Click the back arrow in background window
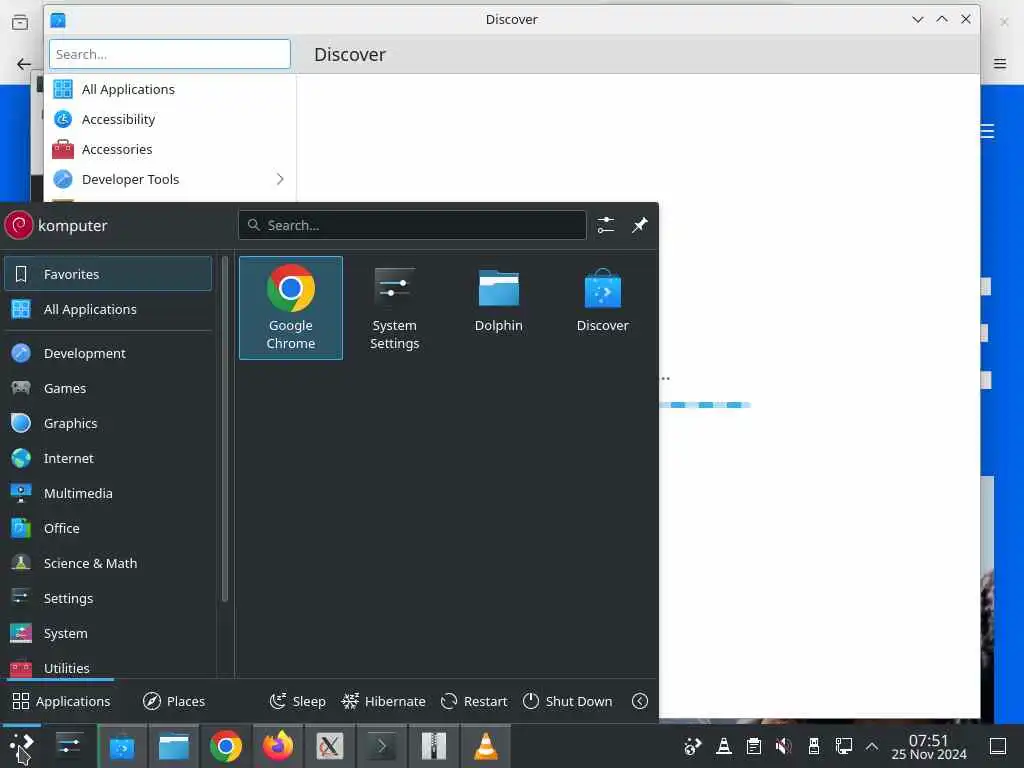The width and height of the screenshot is (1024, 768). click(x=24, y=64)
